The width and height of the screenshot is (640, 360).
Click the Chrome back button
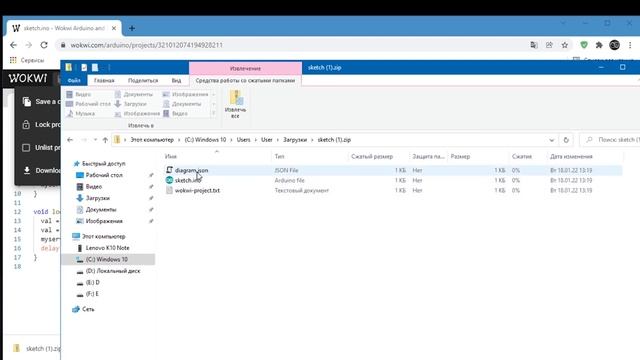point(13,45)
